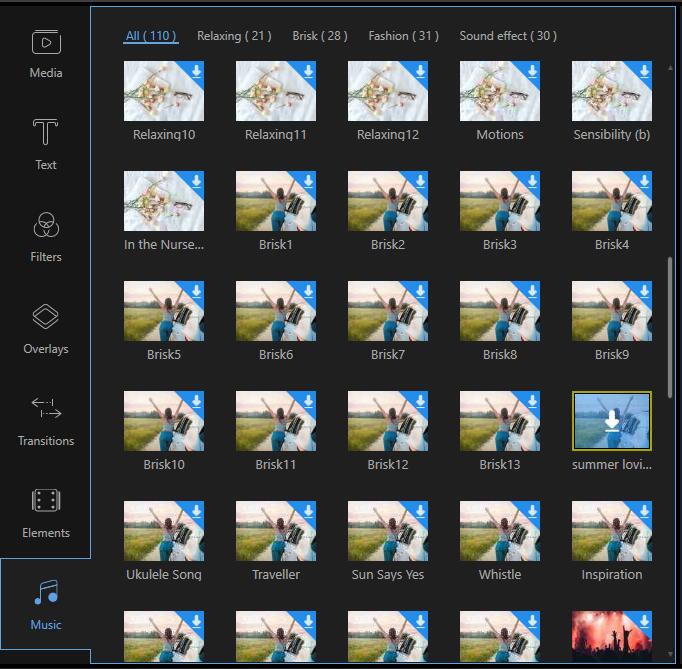This screenshot has height=669, width=682.
Task: Click the 'Brisk9' track name
Action: click(x=612, y=355)
